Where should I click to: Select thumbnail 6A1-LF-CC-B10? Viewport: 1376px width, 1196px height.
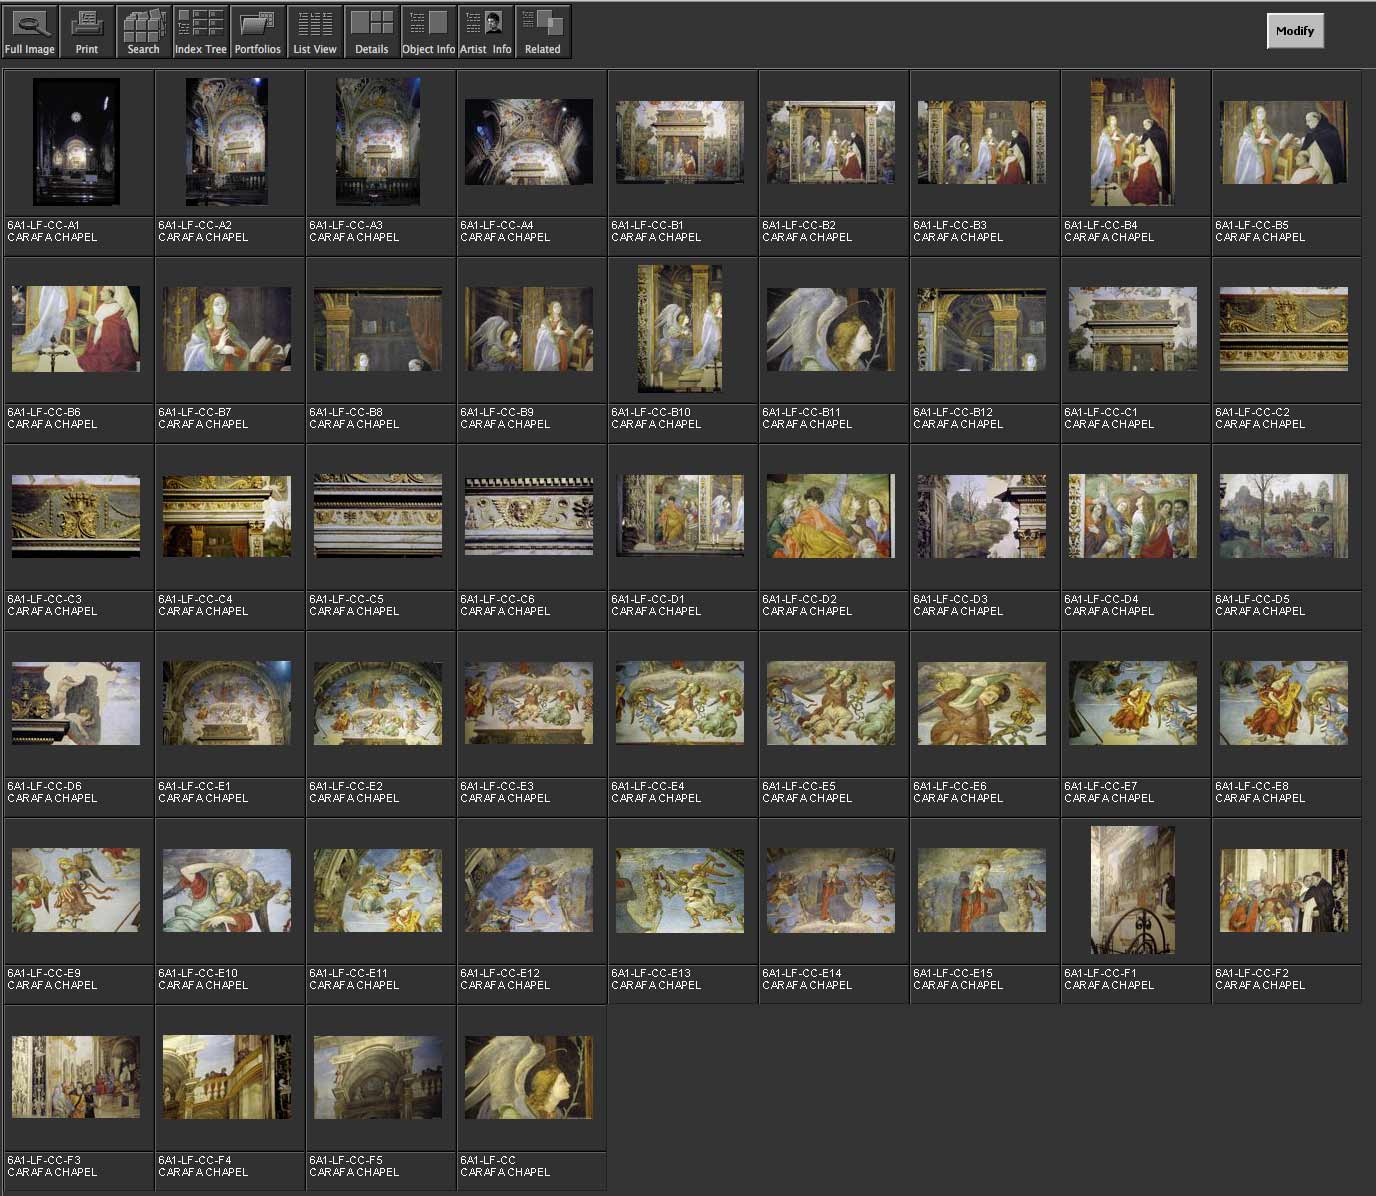680,329
